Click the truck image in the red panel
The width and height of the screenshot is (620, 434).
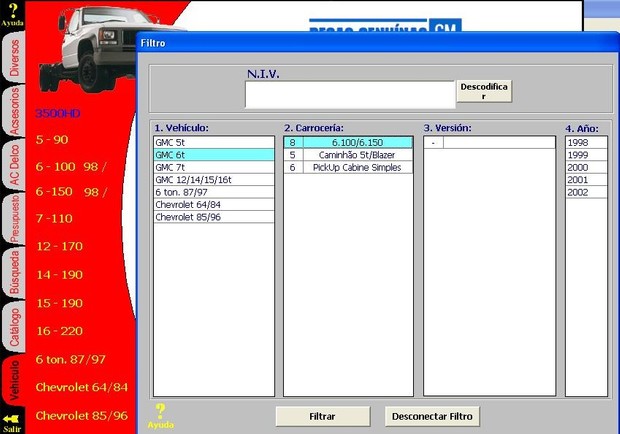[99, 47]
